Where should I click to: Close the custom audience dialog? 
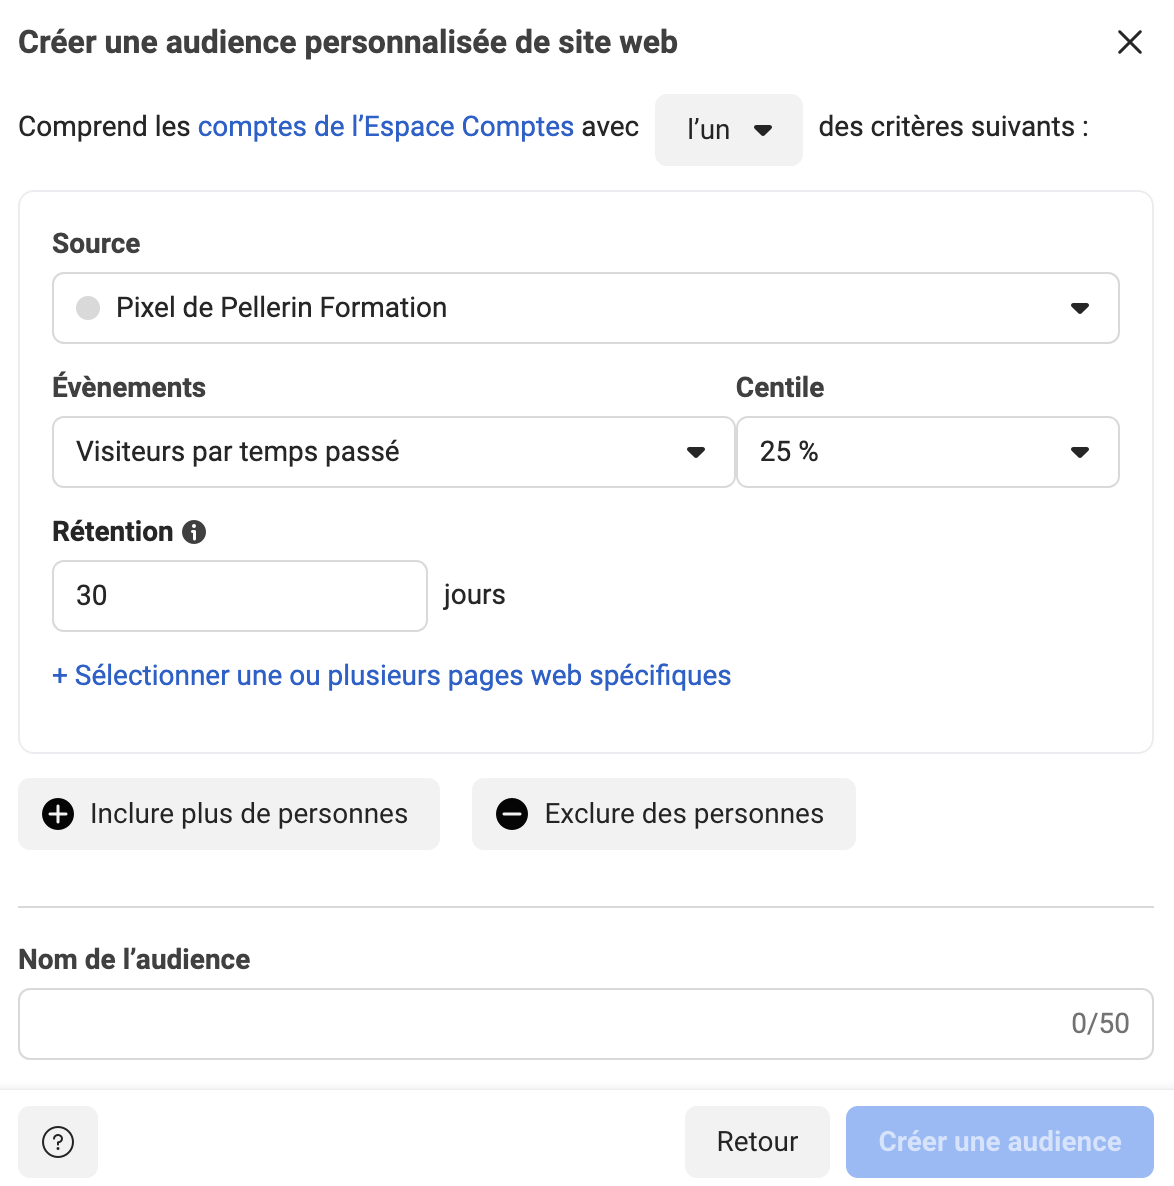point(1129,42)
